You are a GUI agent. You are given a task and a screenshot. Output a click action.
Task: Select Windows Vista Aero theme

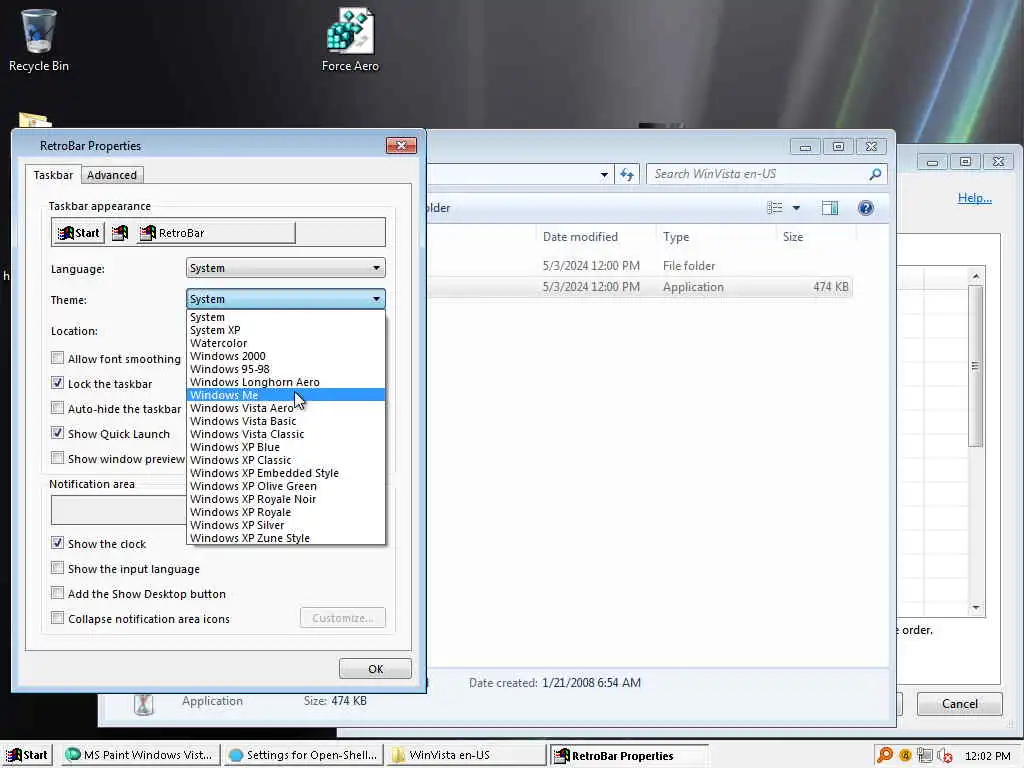286,408
